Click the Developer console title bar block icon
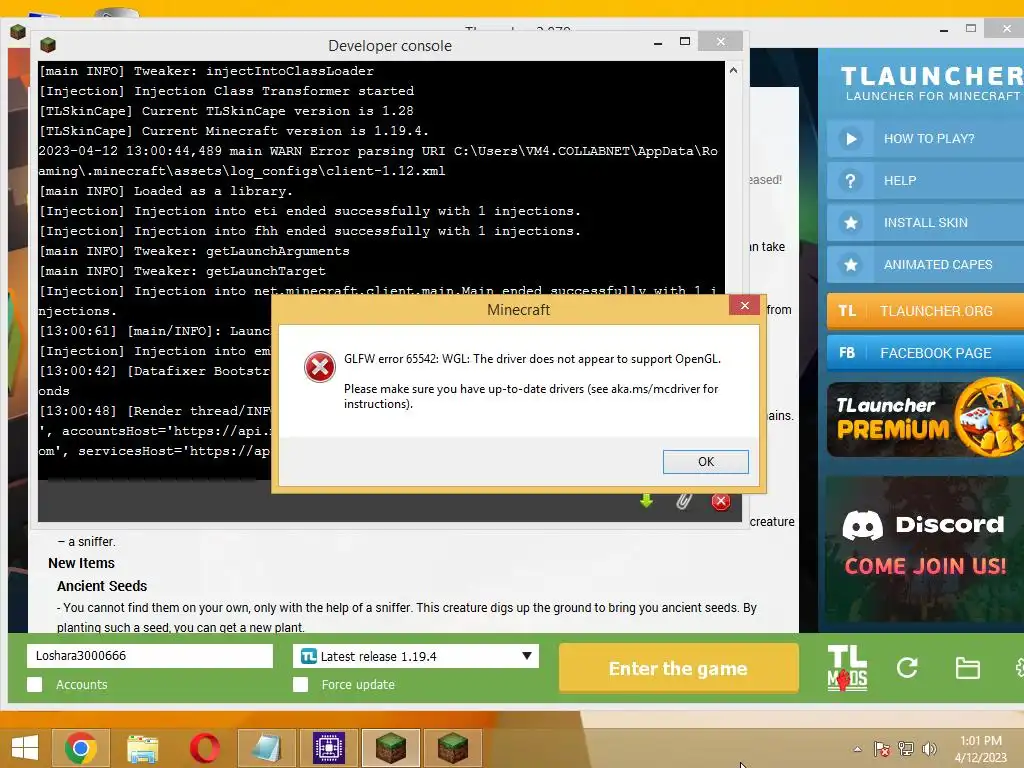The height and width of the screenshot is (768, 1024). (48, 45)
